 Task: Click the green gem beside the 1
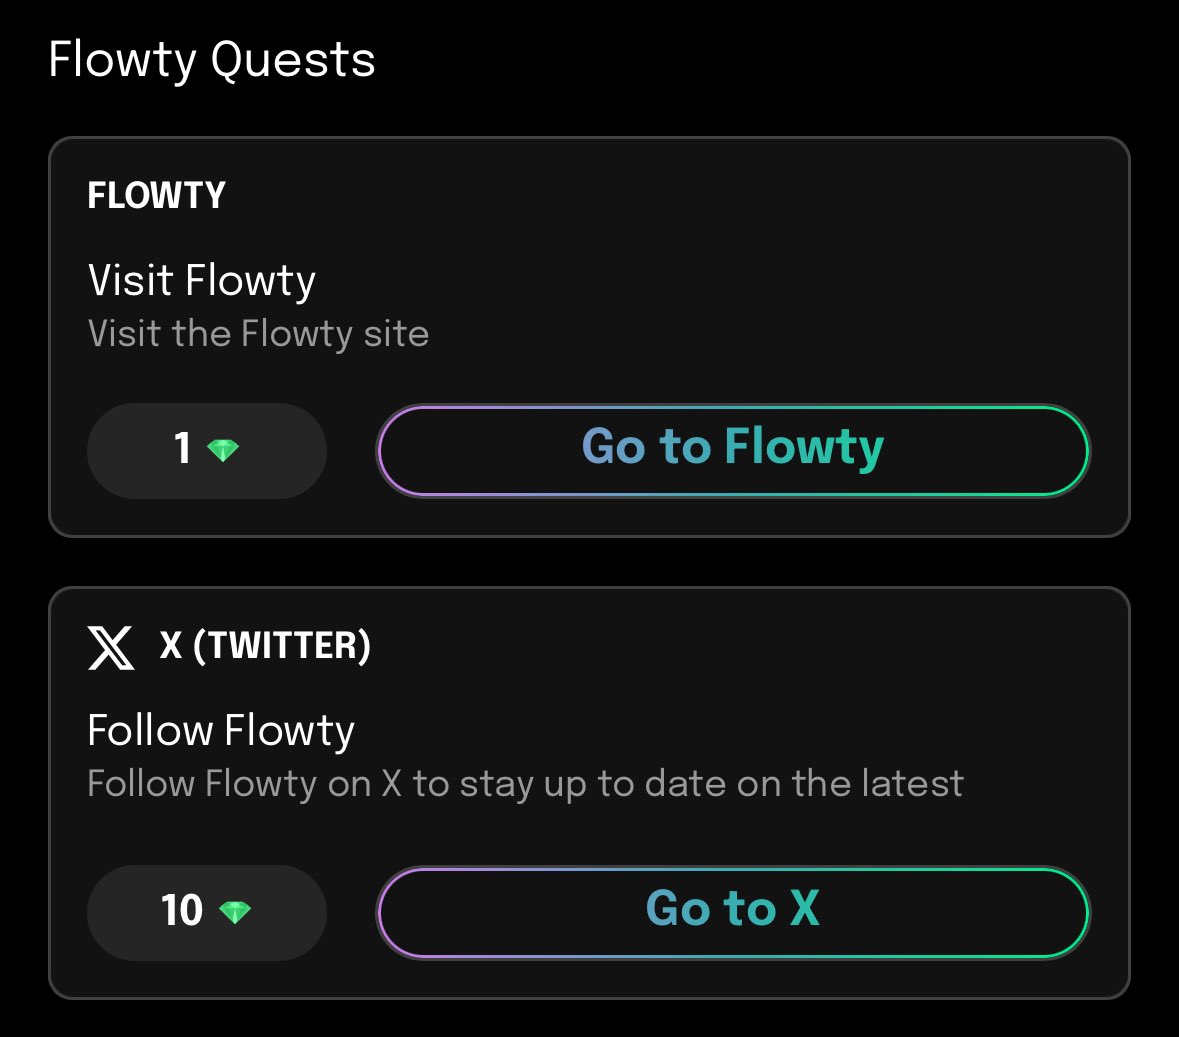click(223, 450)
